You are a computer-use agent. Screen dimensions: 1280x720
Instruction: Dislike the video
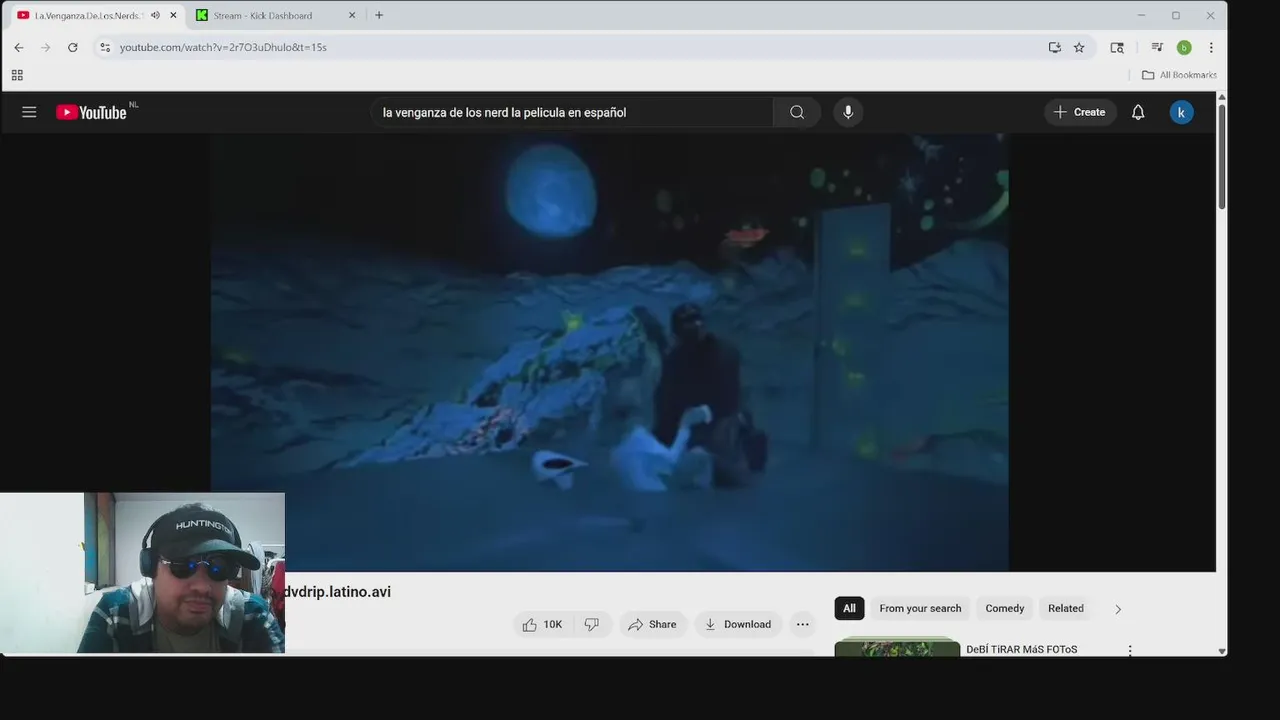(592, 624)
